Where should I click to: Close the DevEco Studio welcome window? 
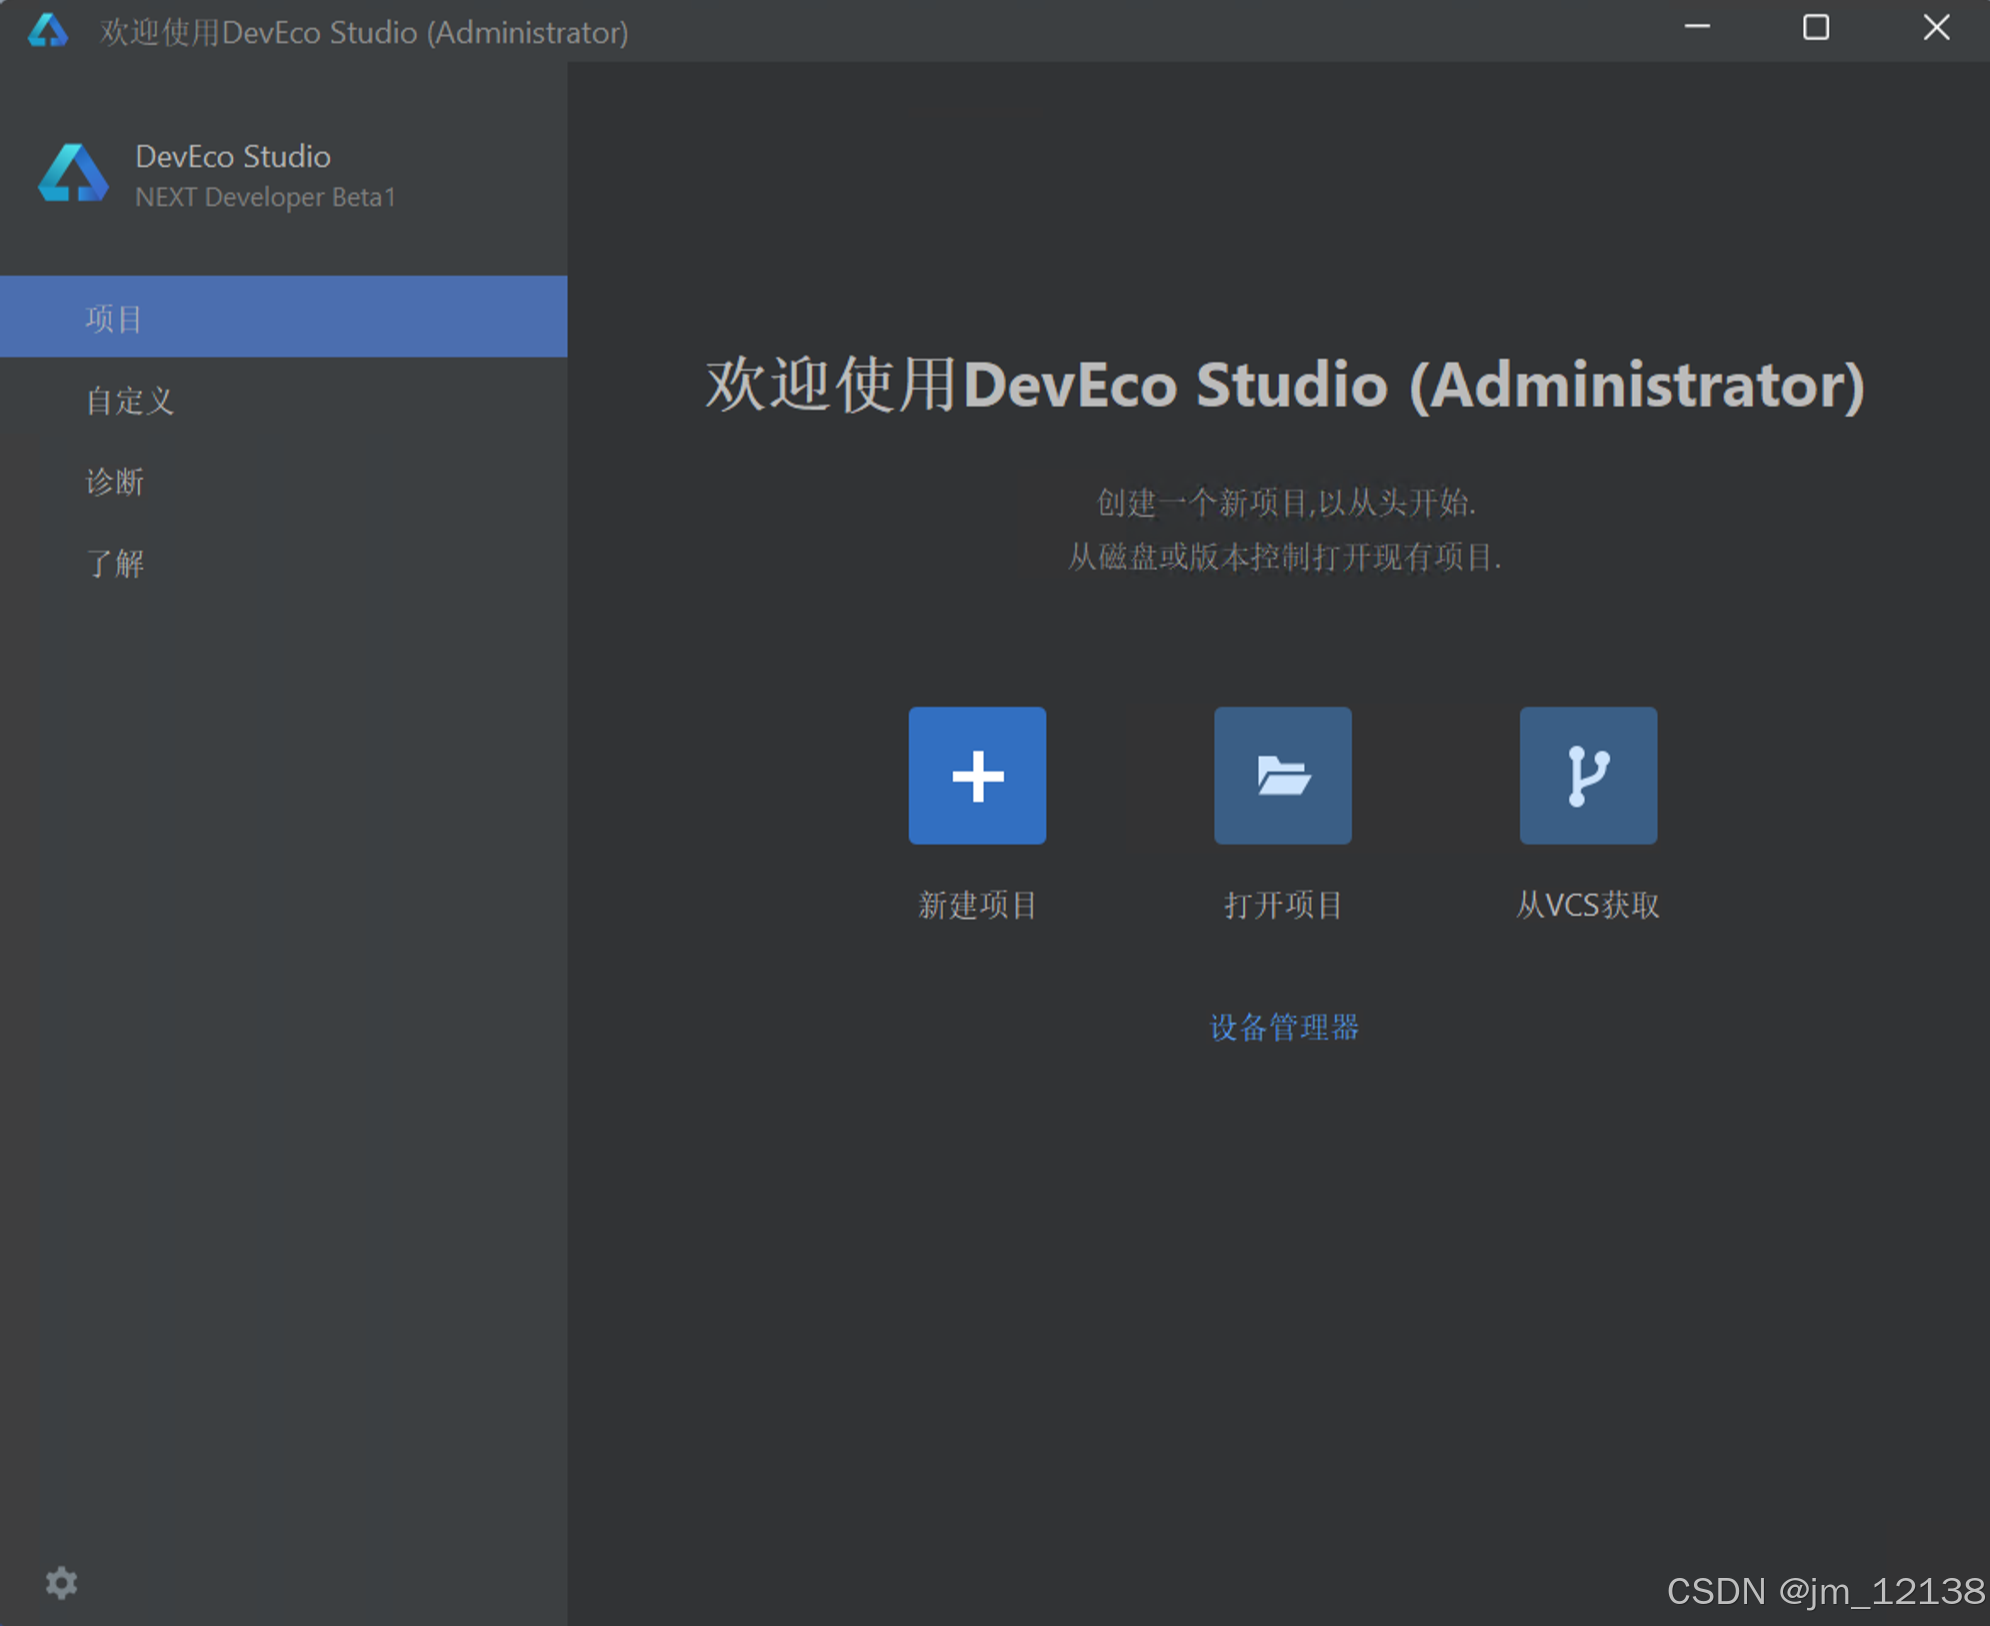pos(1936,28)
